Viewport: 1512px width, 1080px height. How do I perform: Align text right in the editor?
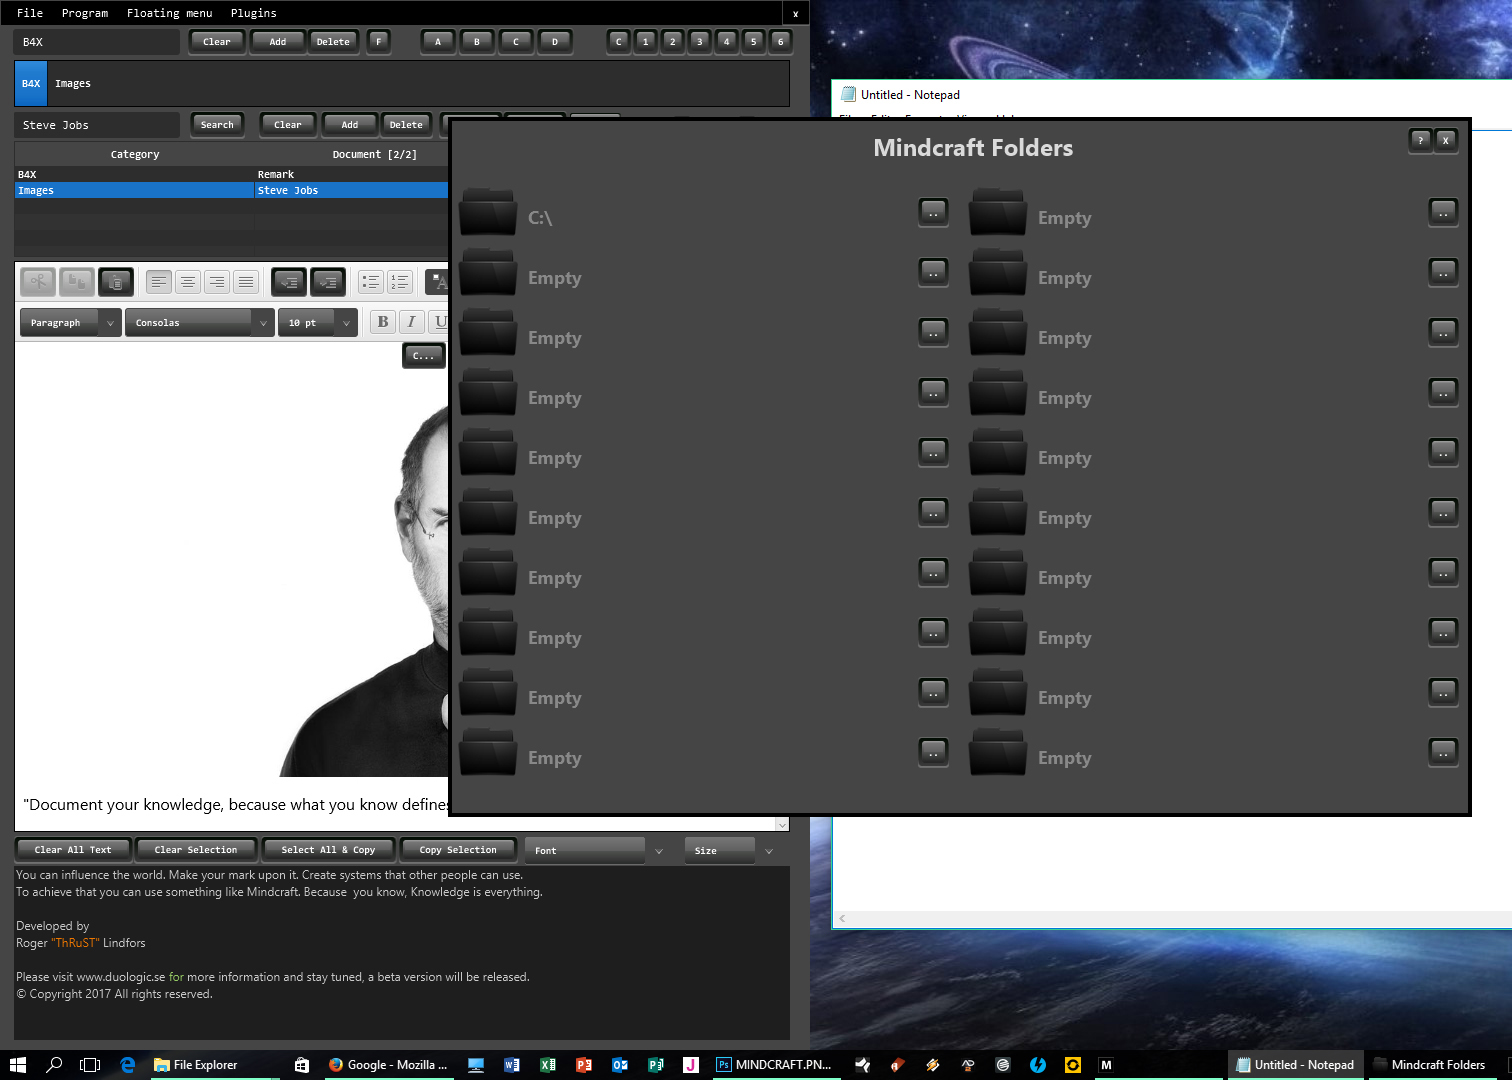(x=217, y=282)
